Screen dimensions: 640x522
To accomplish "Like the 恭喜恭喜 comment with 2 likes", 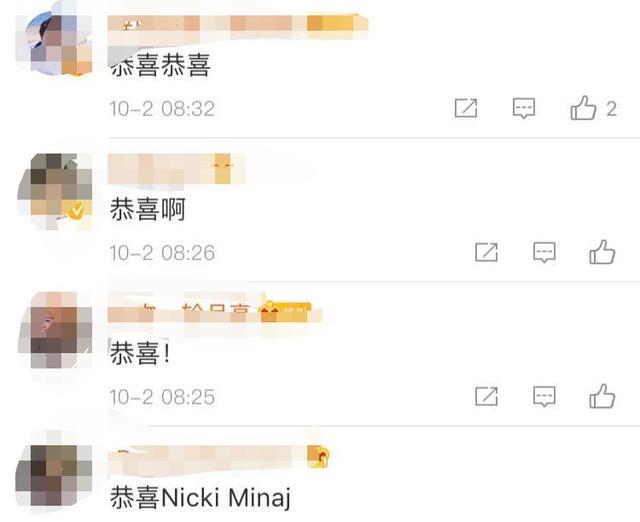I will coord(583,108).
